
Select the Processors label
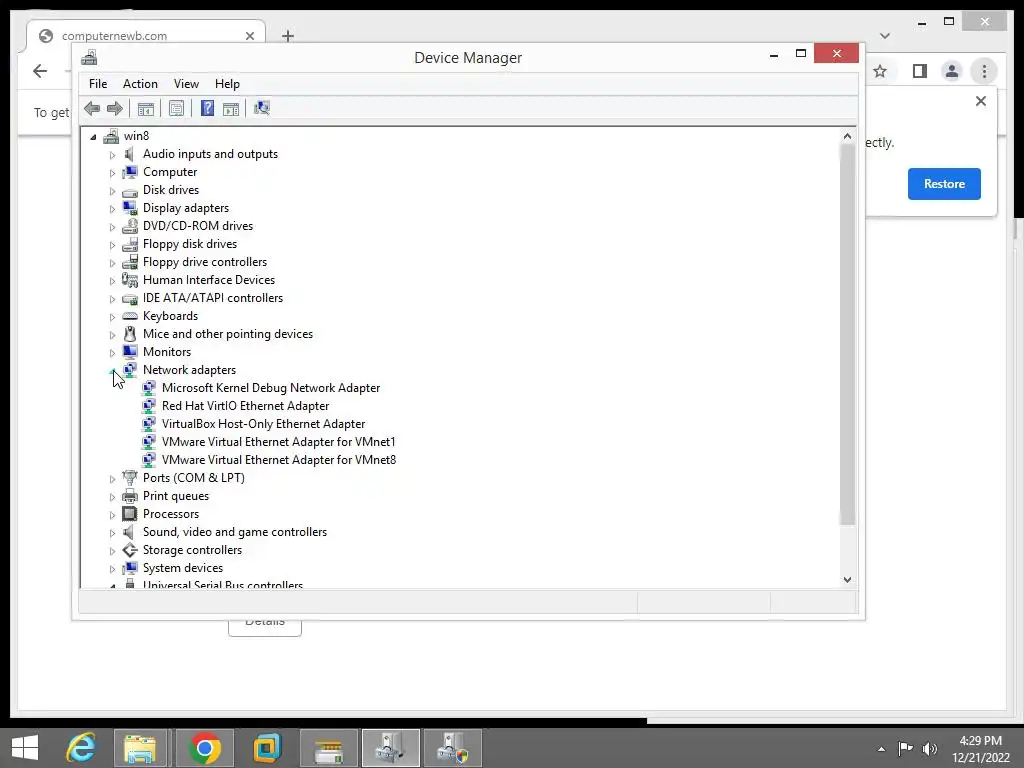[171, 514]
